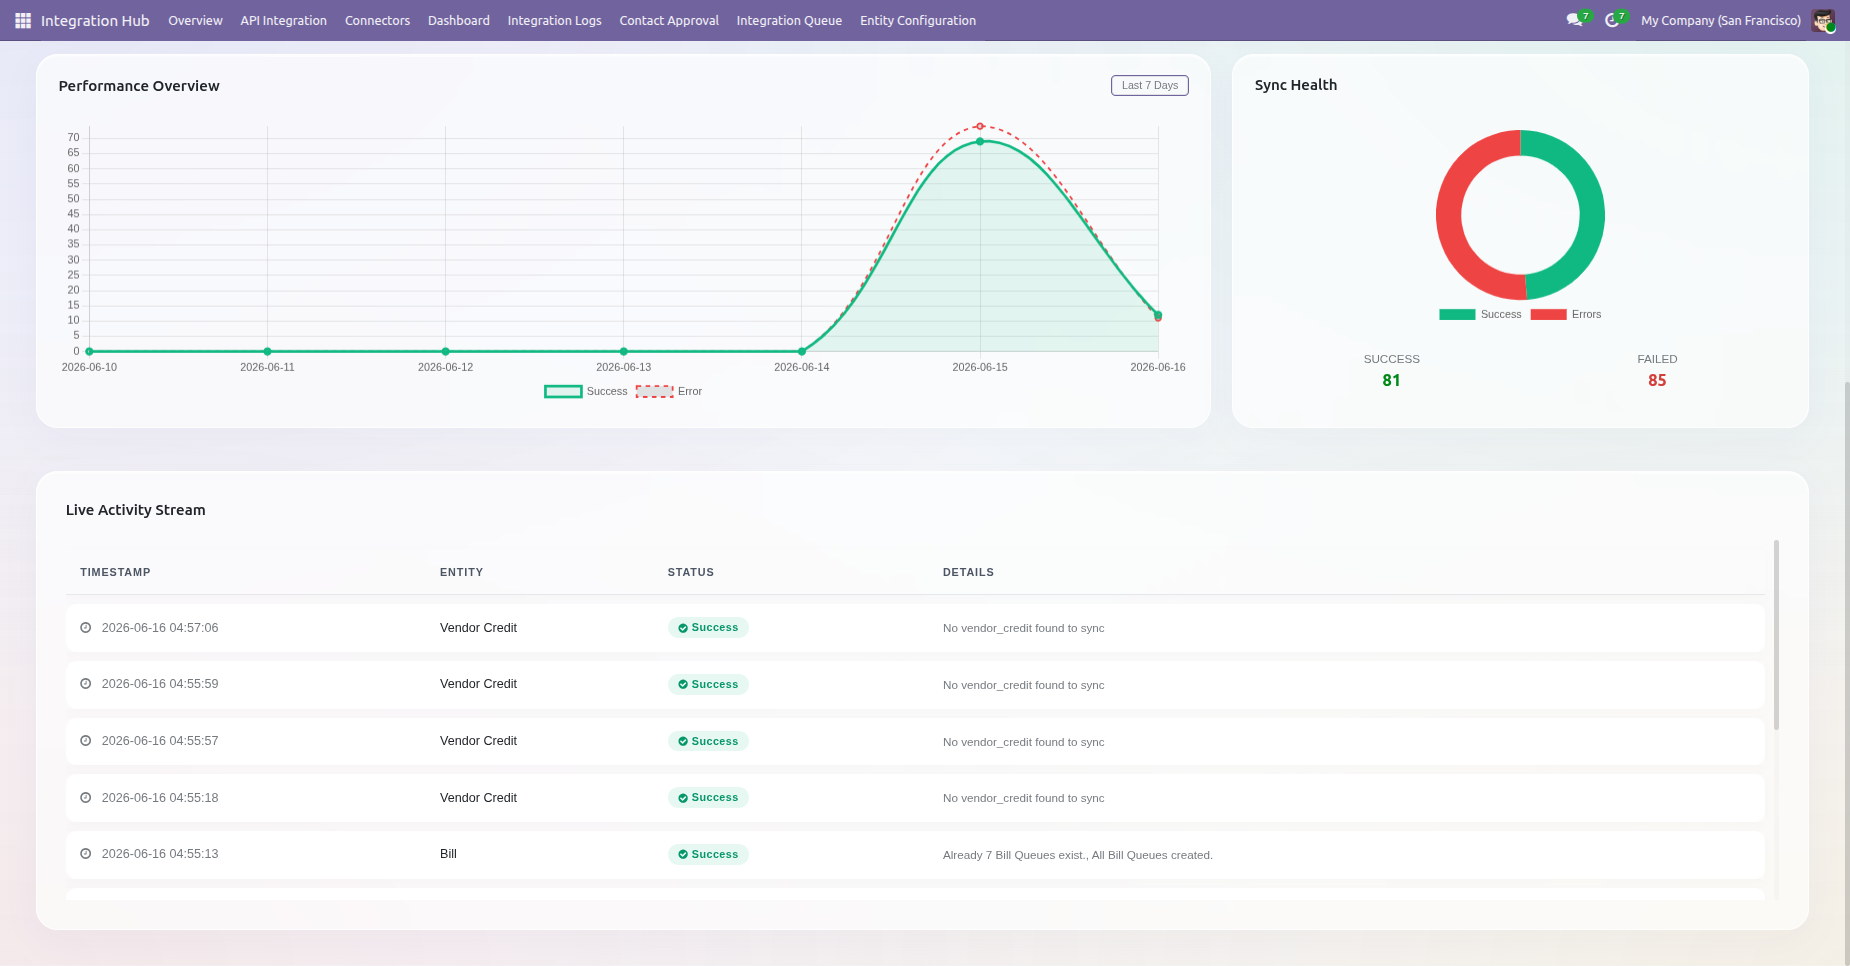Screen dimensions: 1850x966
Task: Open the Contact Approval page
Action: coord(669,20)
